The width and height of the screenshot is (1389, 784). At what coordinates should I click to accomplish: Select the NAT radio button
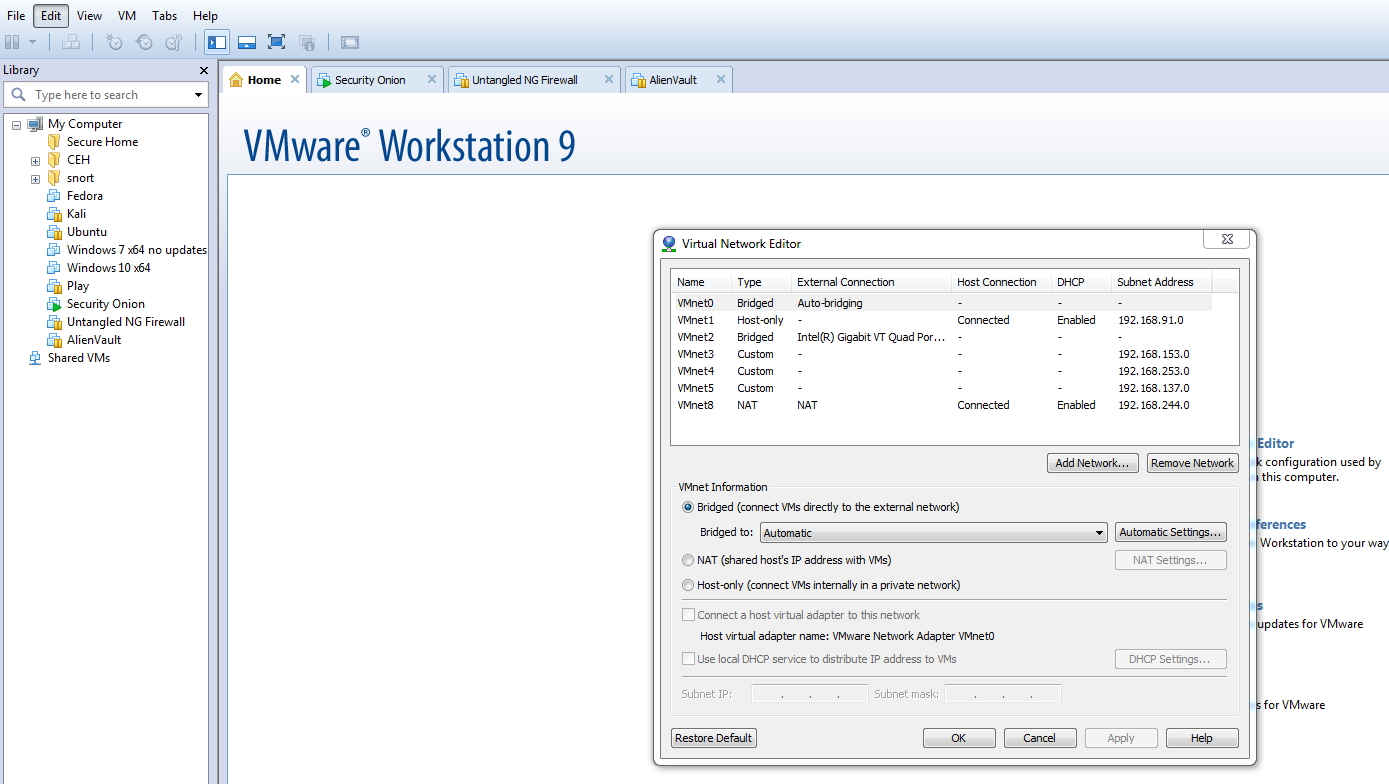pyautogui.click(x=688, y=560)
